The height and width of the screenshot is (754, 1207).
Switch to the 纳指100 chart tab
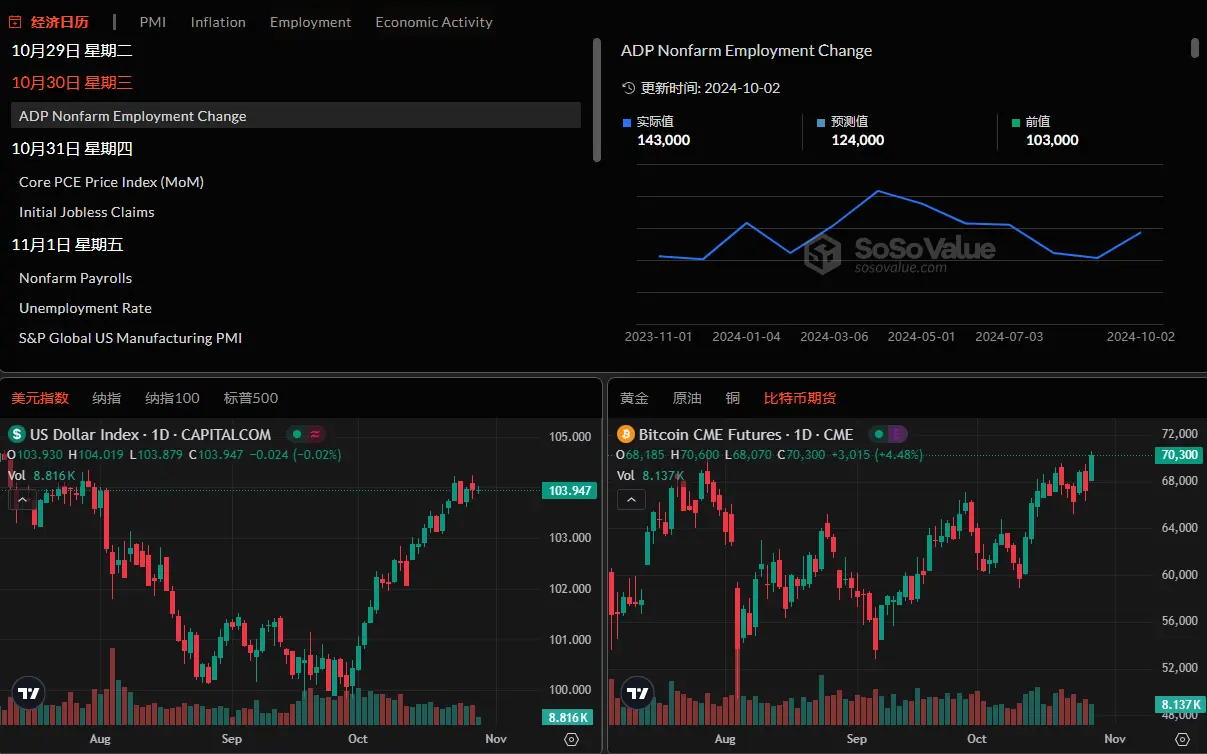point(172,398)
